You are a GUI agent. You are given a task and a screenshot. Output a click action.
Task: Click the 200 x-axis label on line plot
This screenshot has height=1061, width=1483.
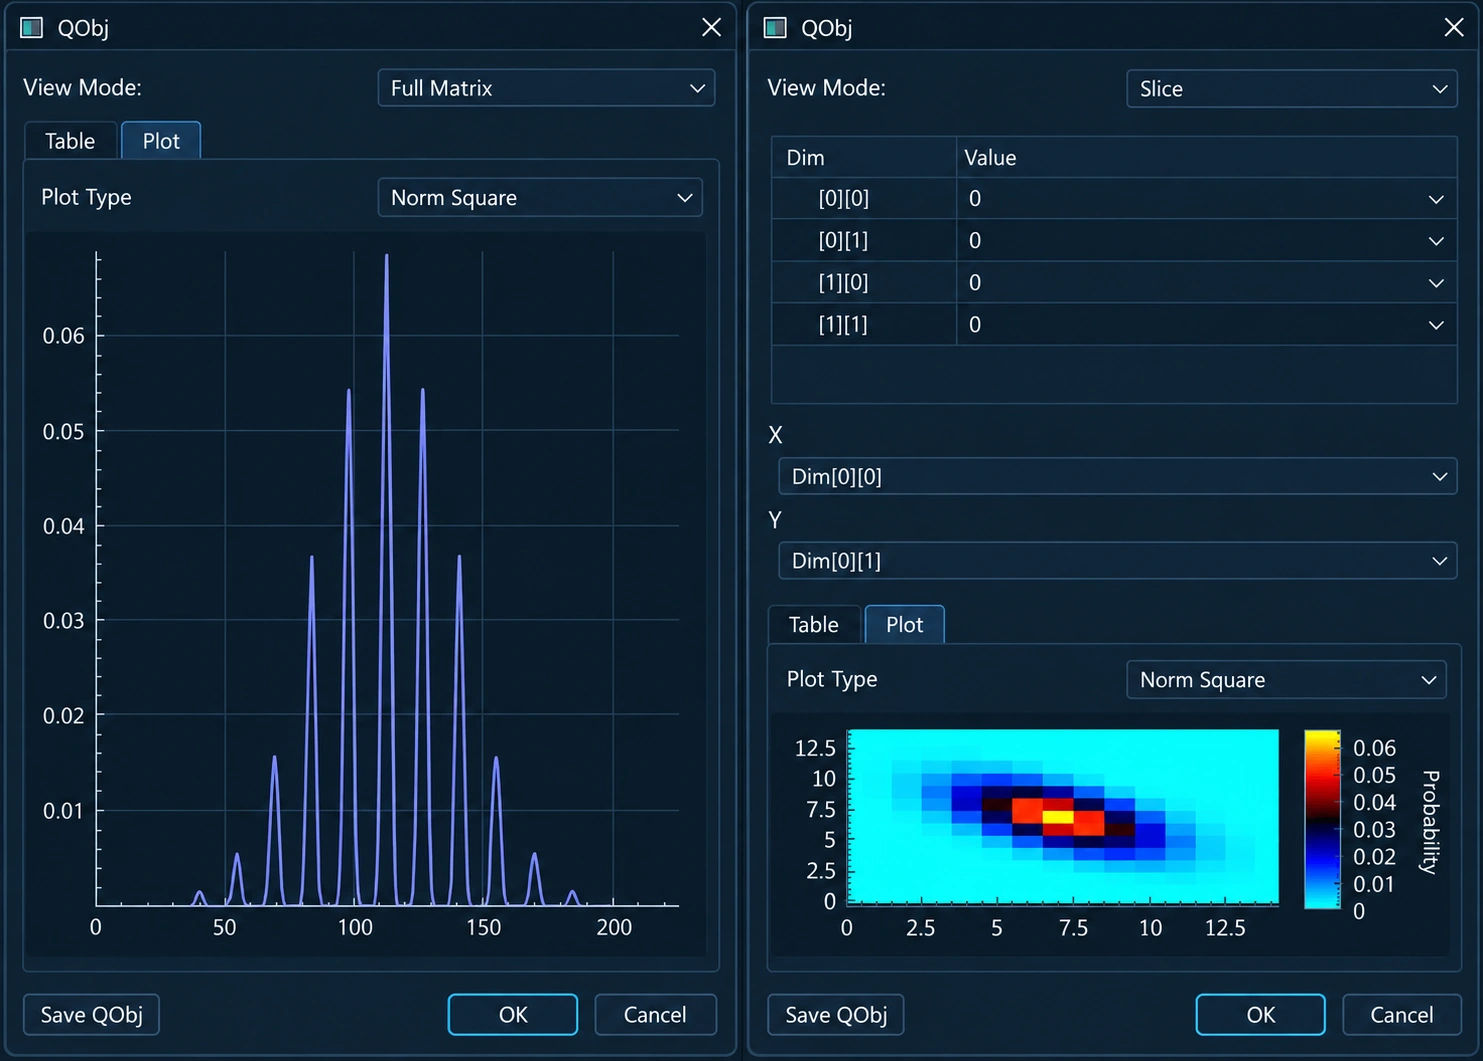pyautogui.click(x=614, y=927)
